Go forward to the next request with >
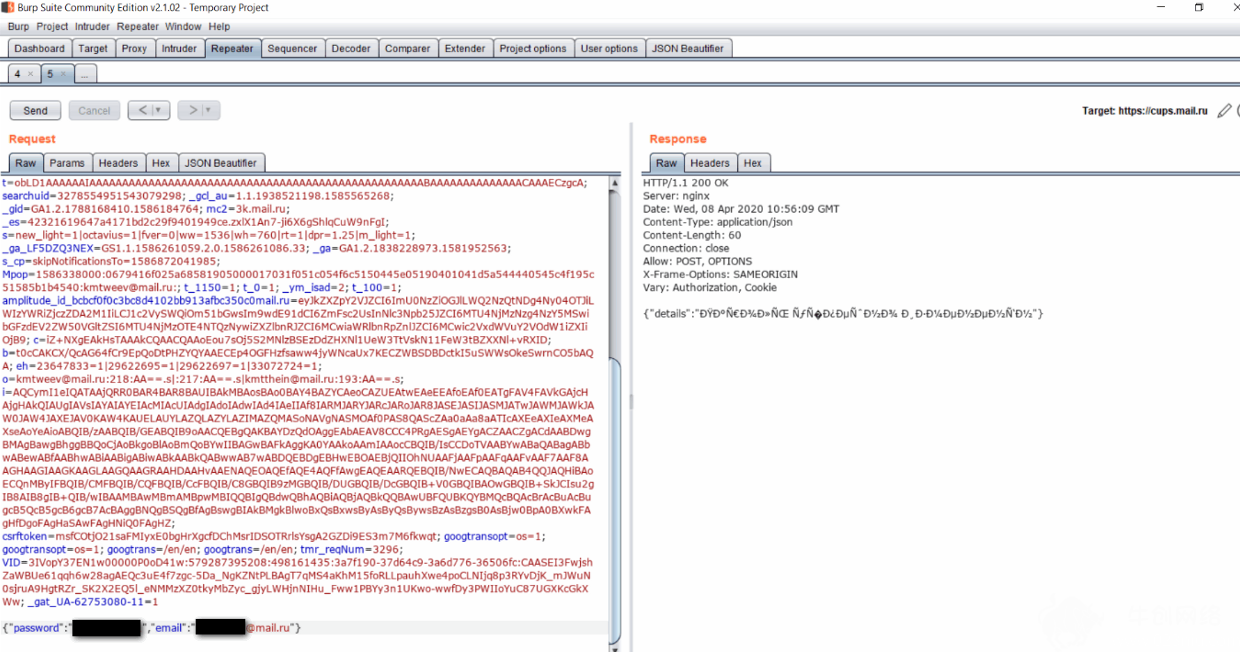Screen dimensions: 1240x652 point(194,110)
